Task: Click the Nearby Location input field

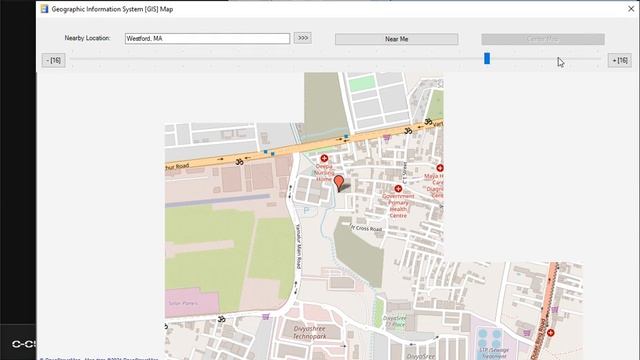Action: (x=207, y=38)
